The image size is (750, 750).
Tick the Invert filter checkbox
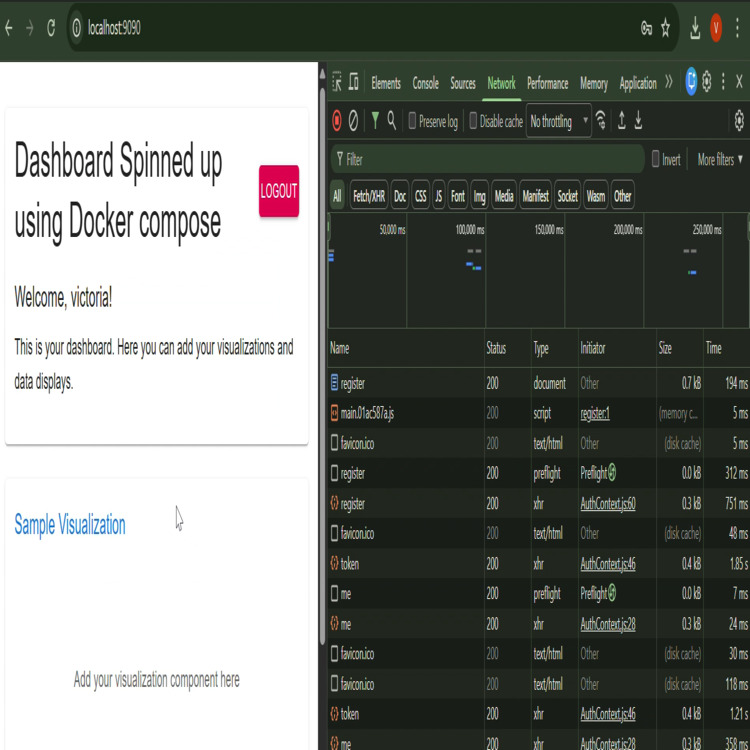point(656,159)
